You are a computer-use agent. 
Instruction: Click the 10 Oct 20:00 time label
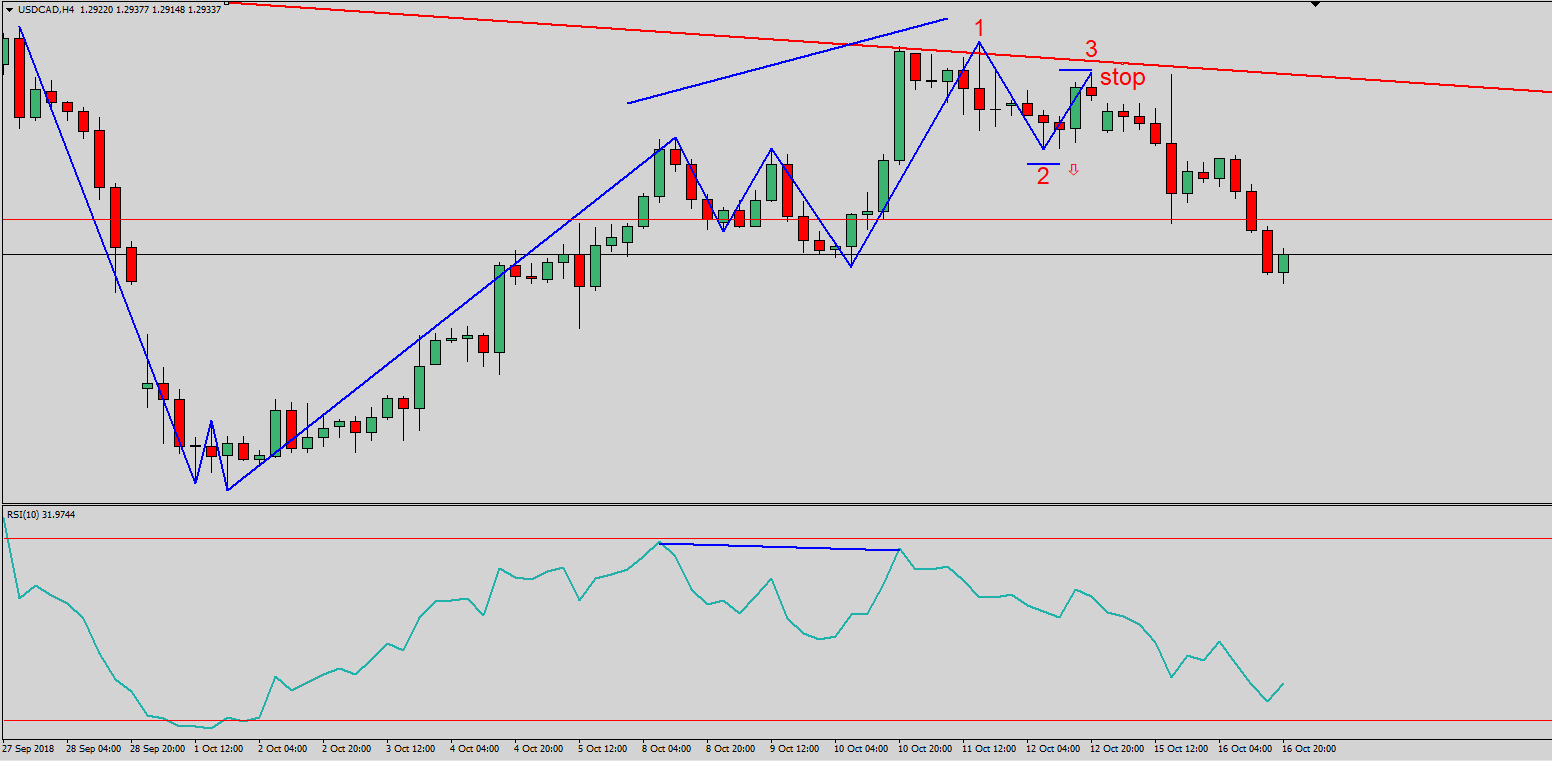923,748
